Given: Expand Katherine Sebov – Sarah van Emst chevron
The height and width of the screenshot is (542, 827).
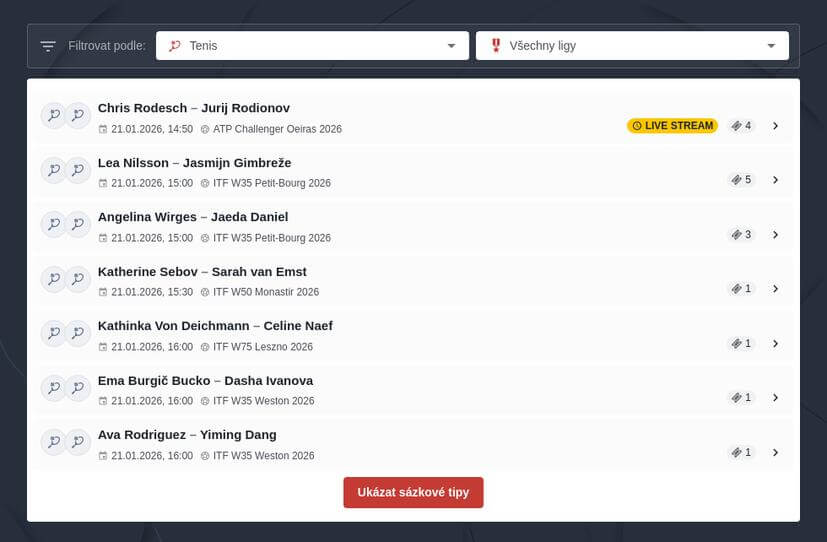Looking at the screenshot, I should 775,289.
